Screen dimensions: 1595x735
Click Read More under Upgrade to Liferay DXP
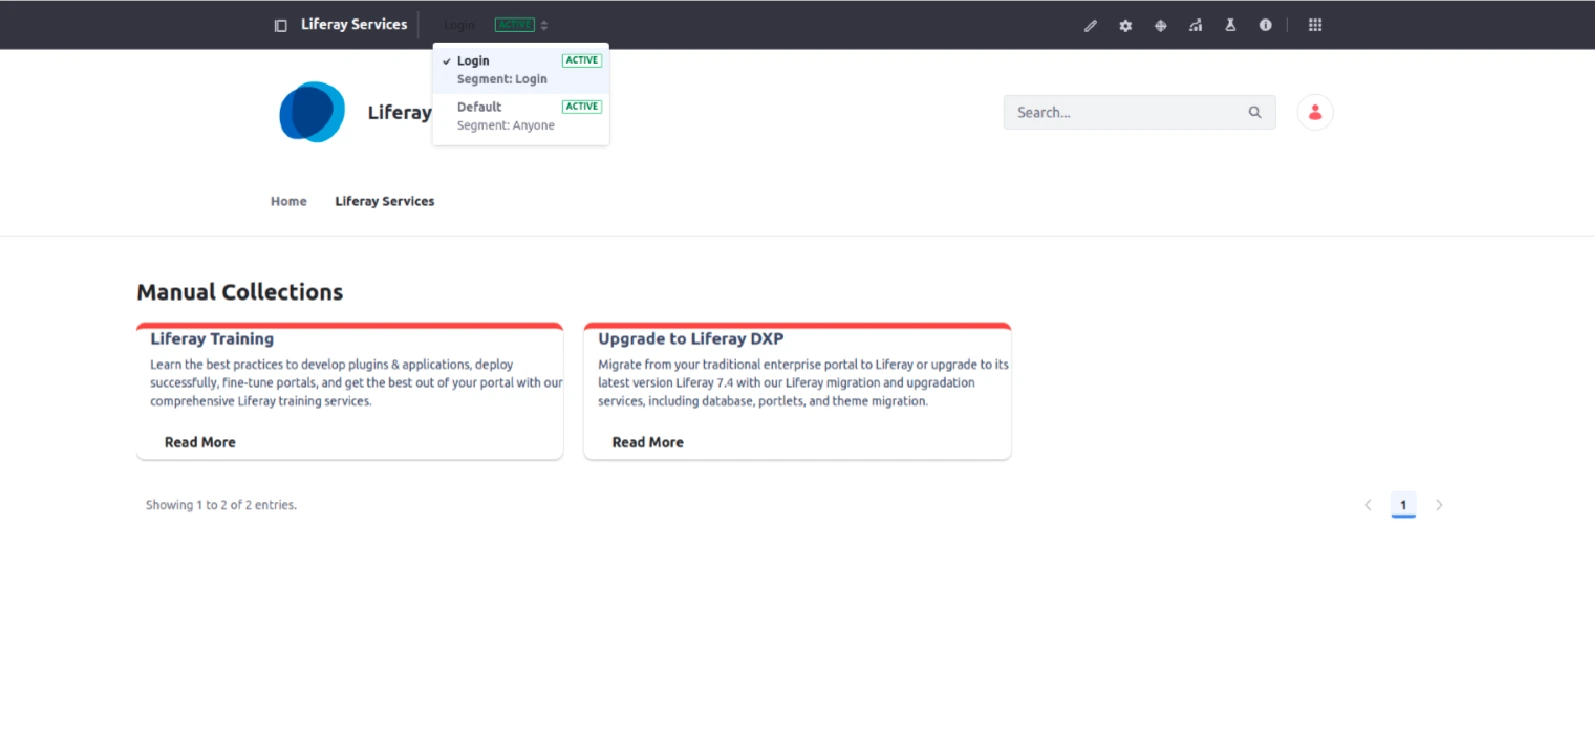[648, 442]
